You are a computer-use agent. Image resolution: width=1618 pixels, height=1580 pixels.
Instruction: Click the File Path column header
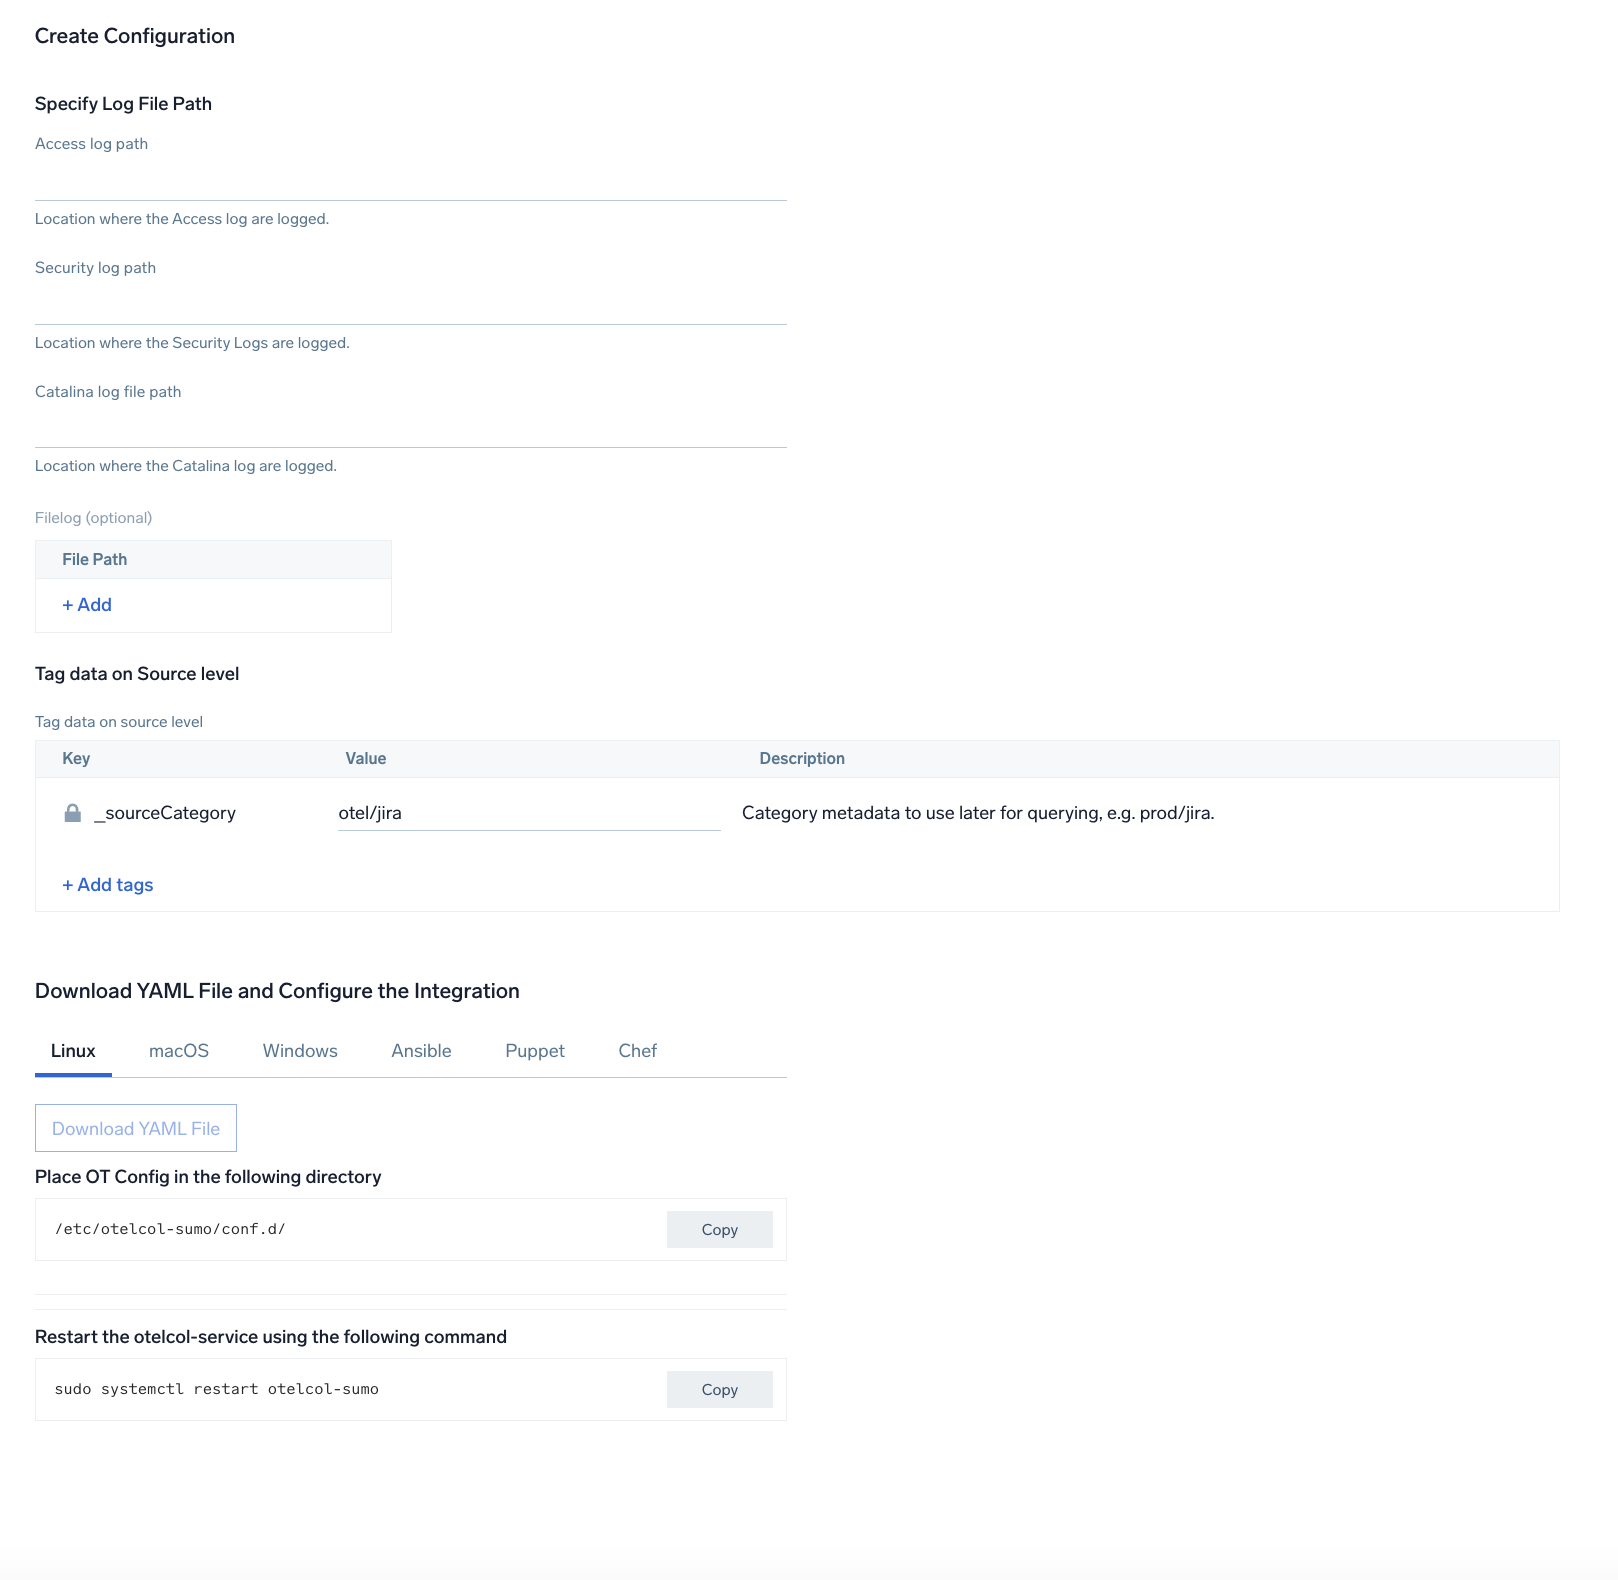95,559
